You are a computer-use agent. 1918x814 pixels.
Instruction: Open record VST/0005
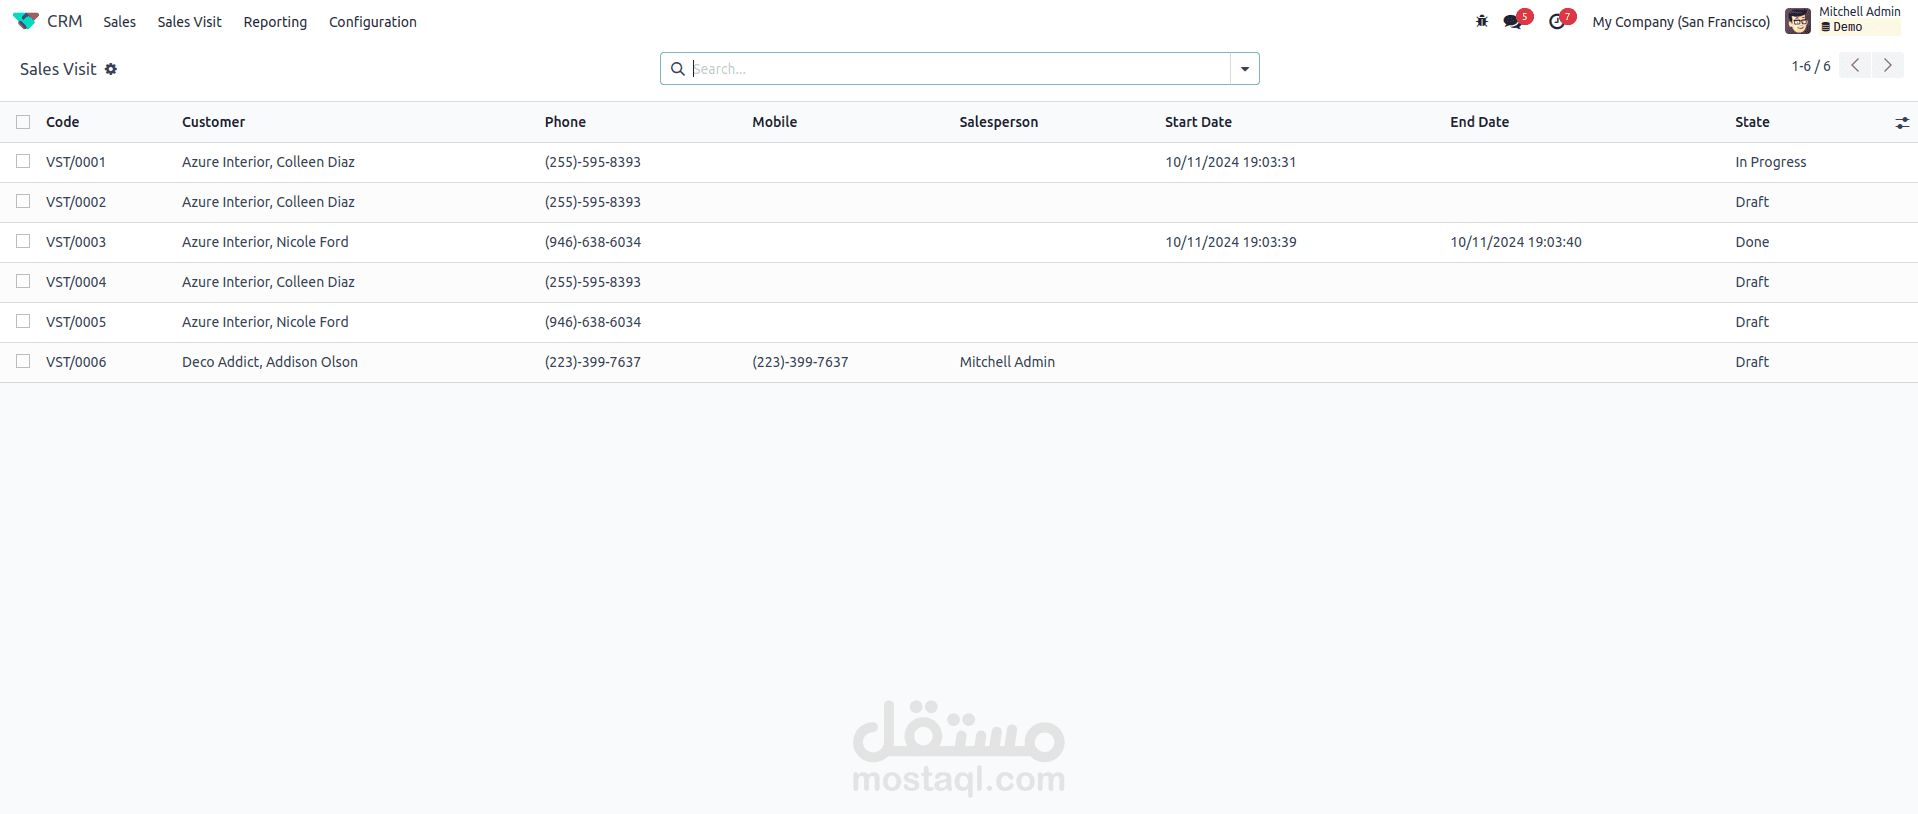(76, 322)
